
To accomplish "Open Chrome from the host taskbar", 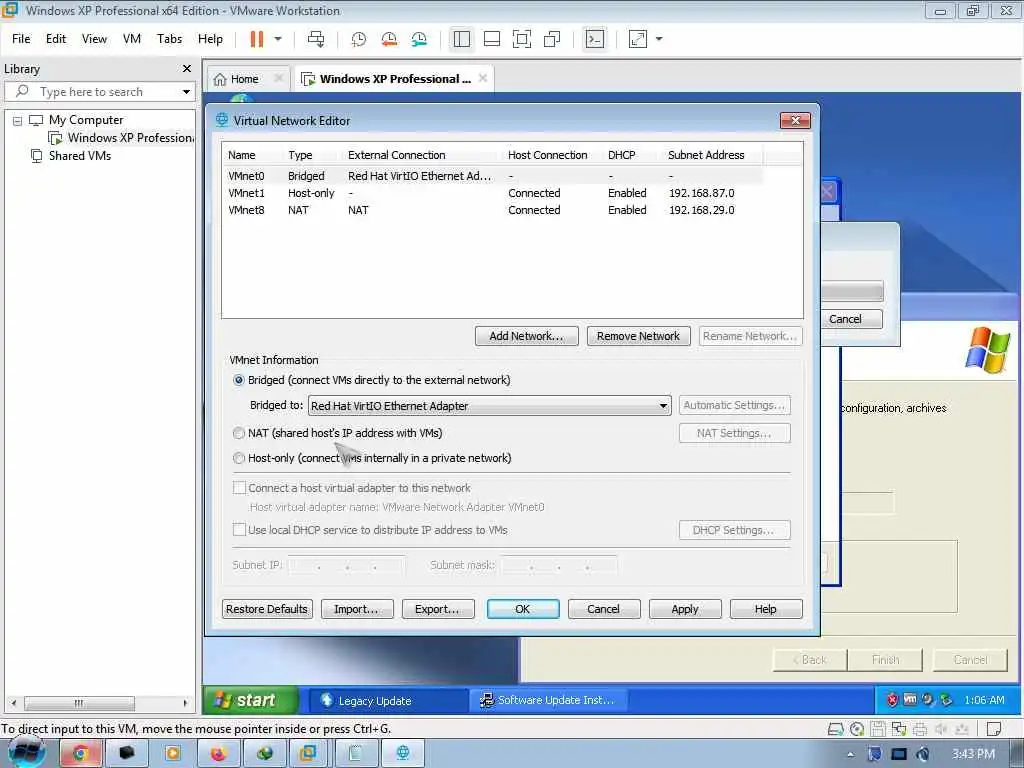I will click(x=81, y=754).
